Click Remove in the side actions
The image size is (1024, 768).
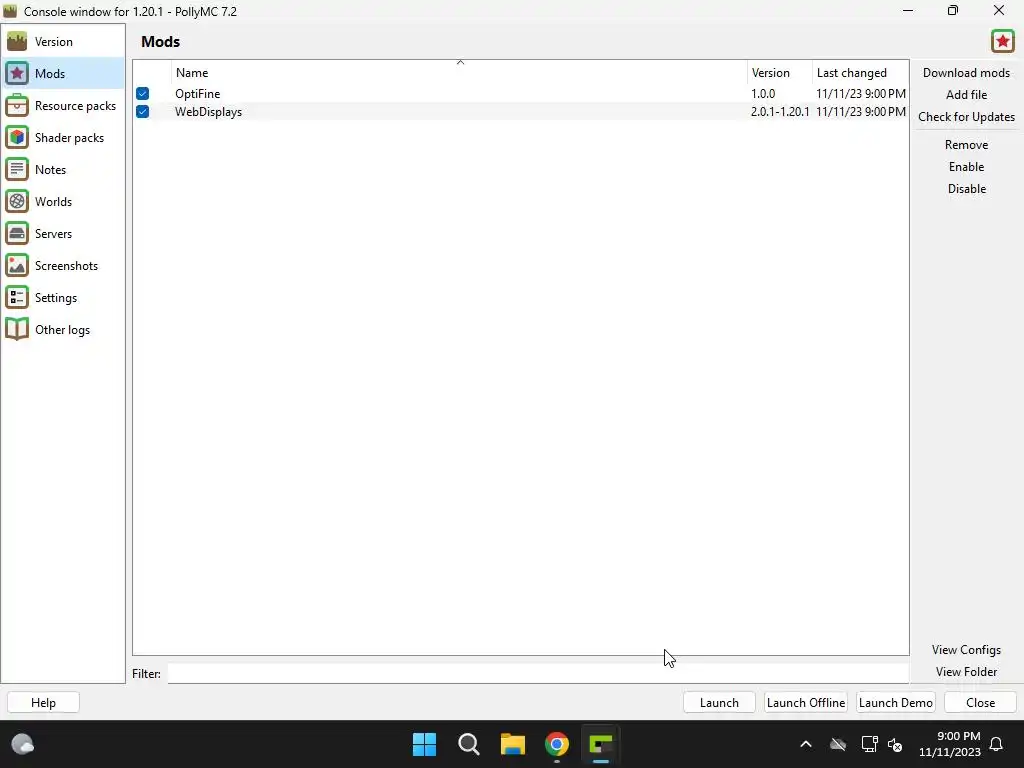[966, 145]
